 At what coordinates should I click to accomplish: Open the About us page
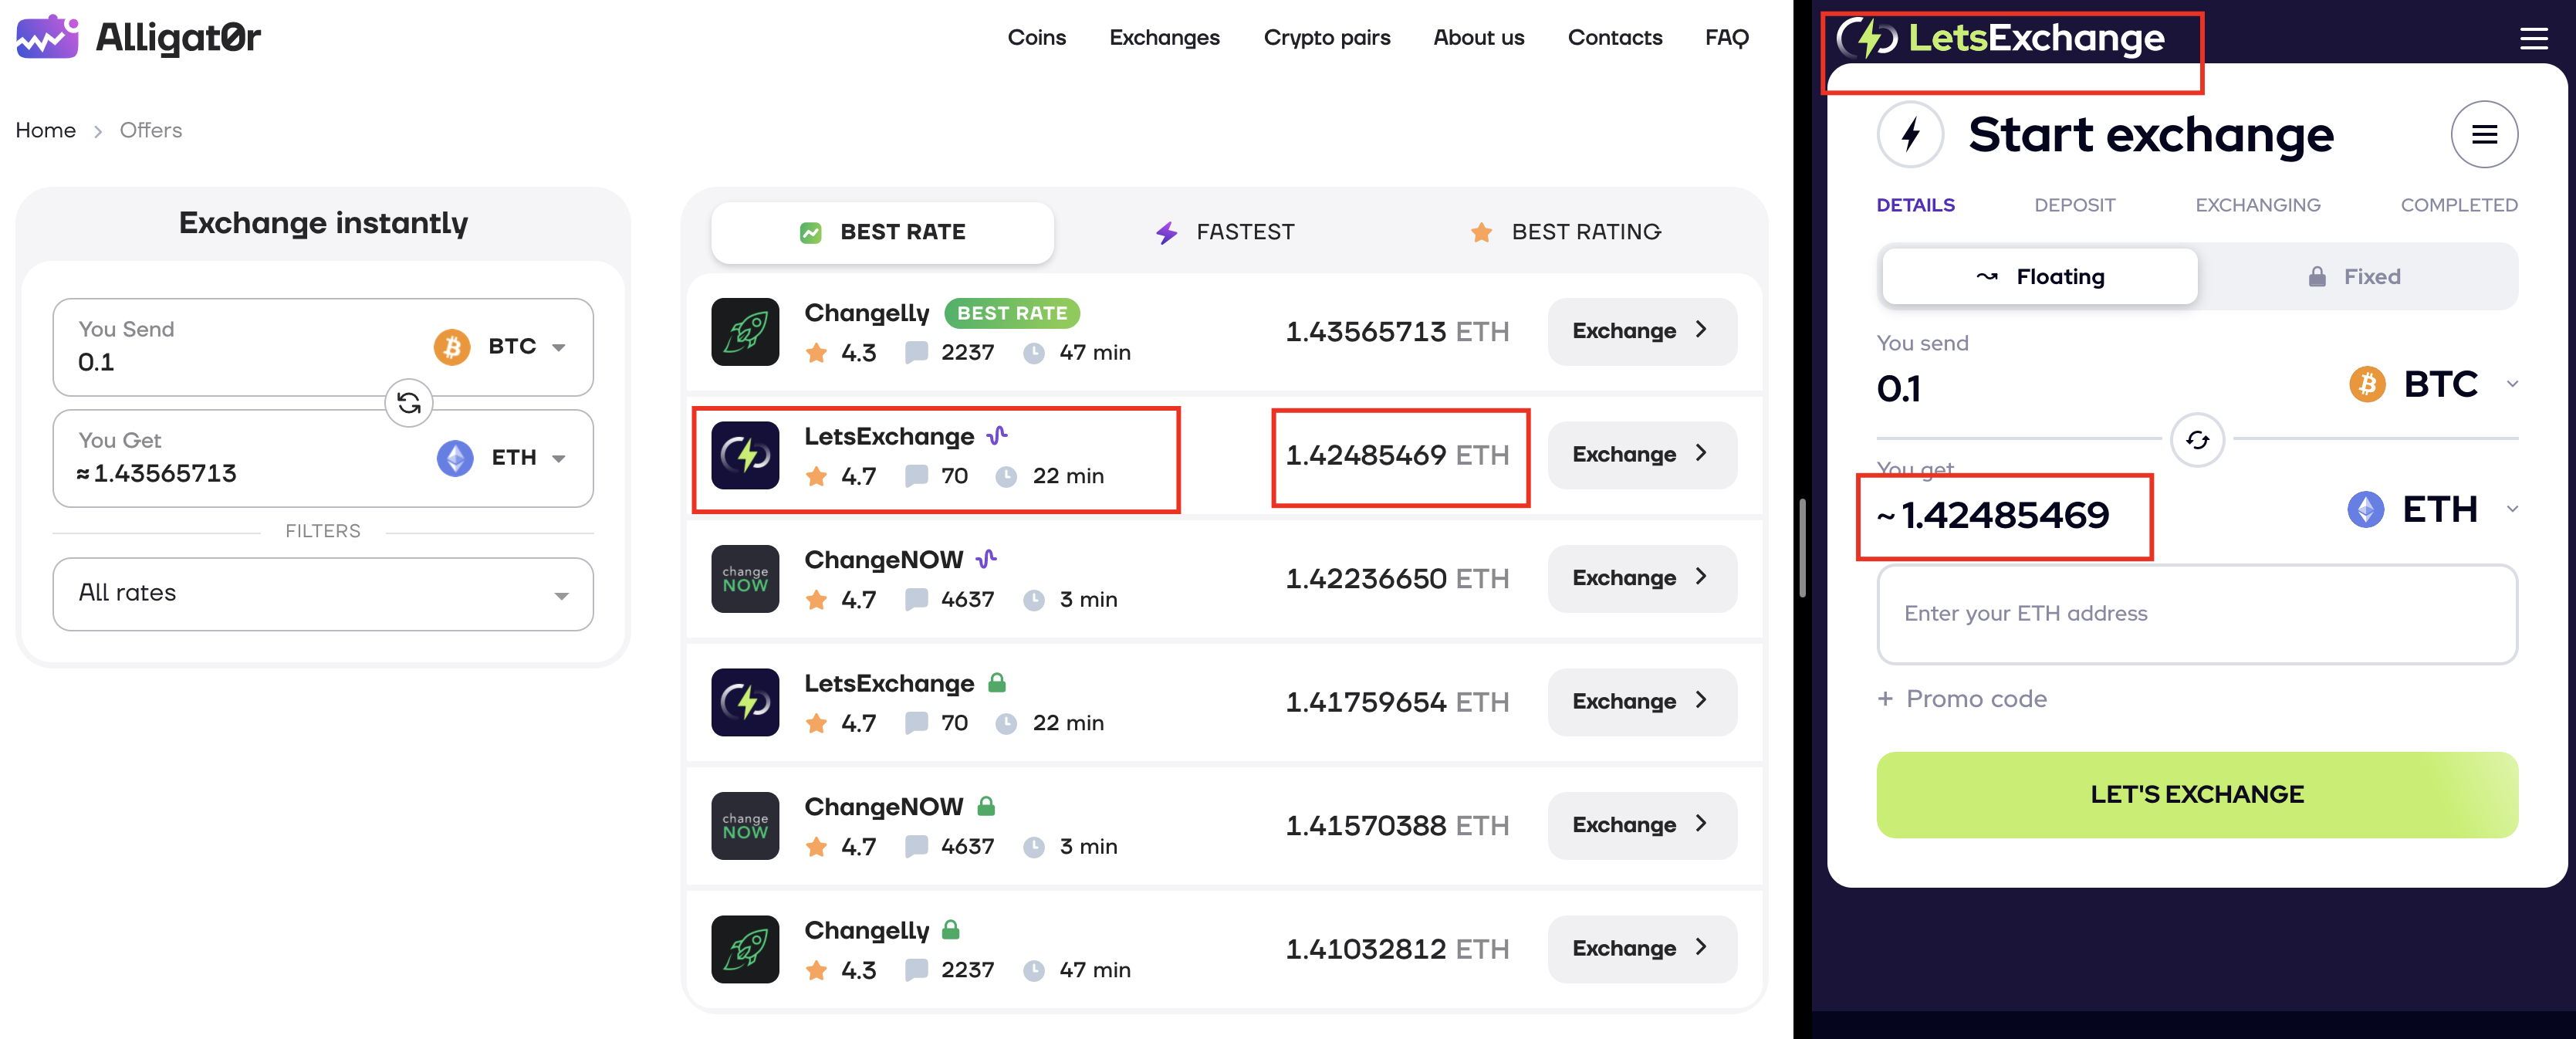[x=1478, y=38]
